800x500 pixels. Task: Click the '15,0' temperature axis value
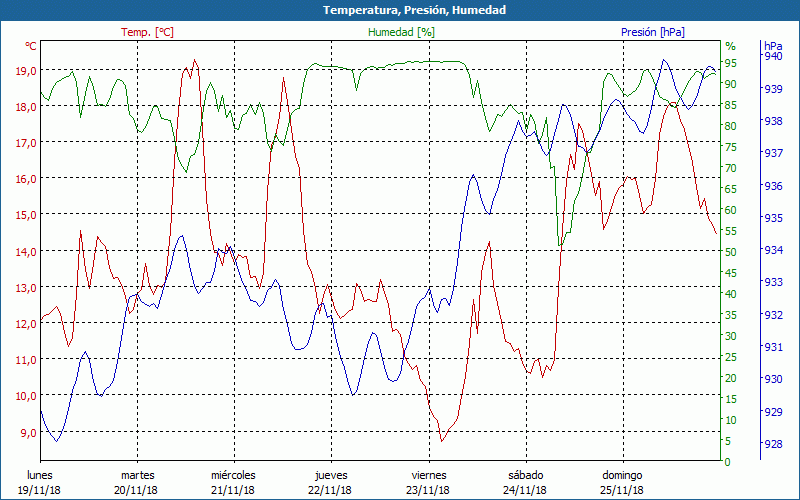(x=26, y=215)
